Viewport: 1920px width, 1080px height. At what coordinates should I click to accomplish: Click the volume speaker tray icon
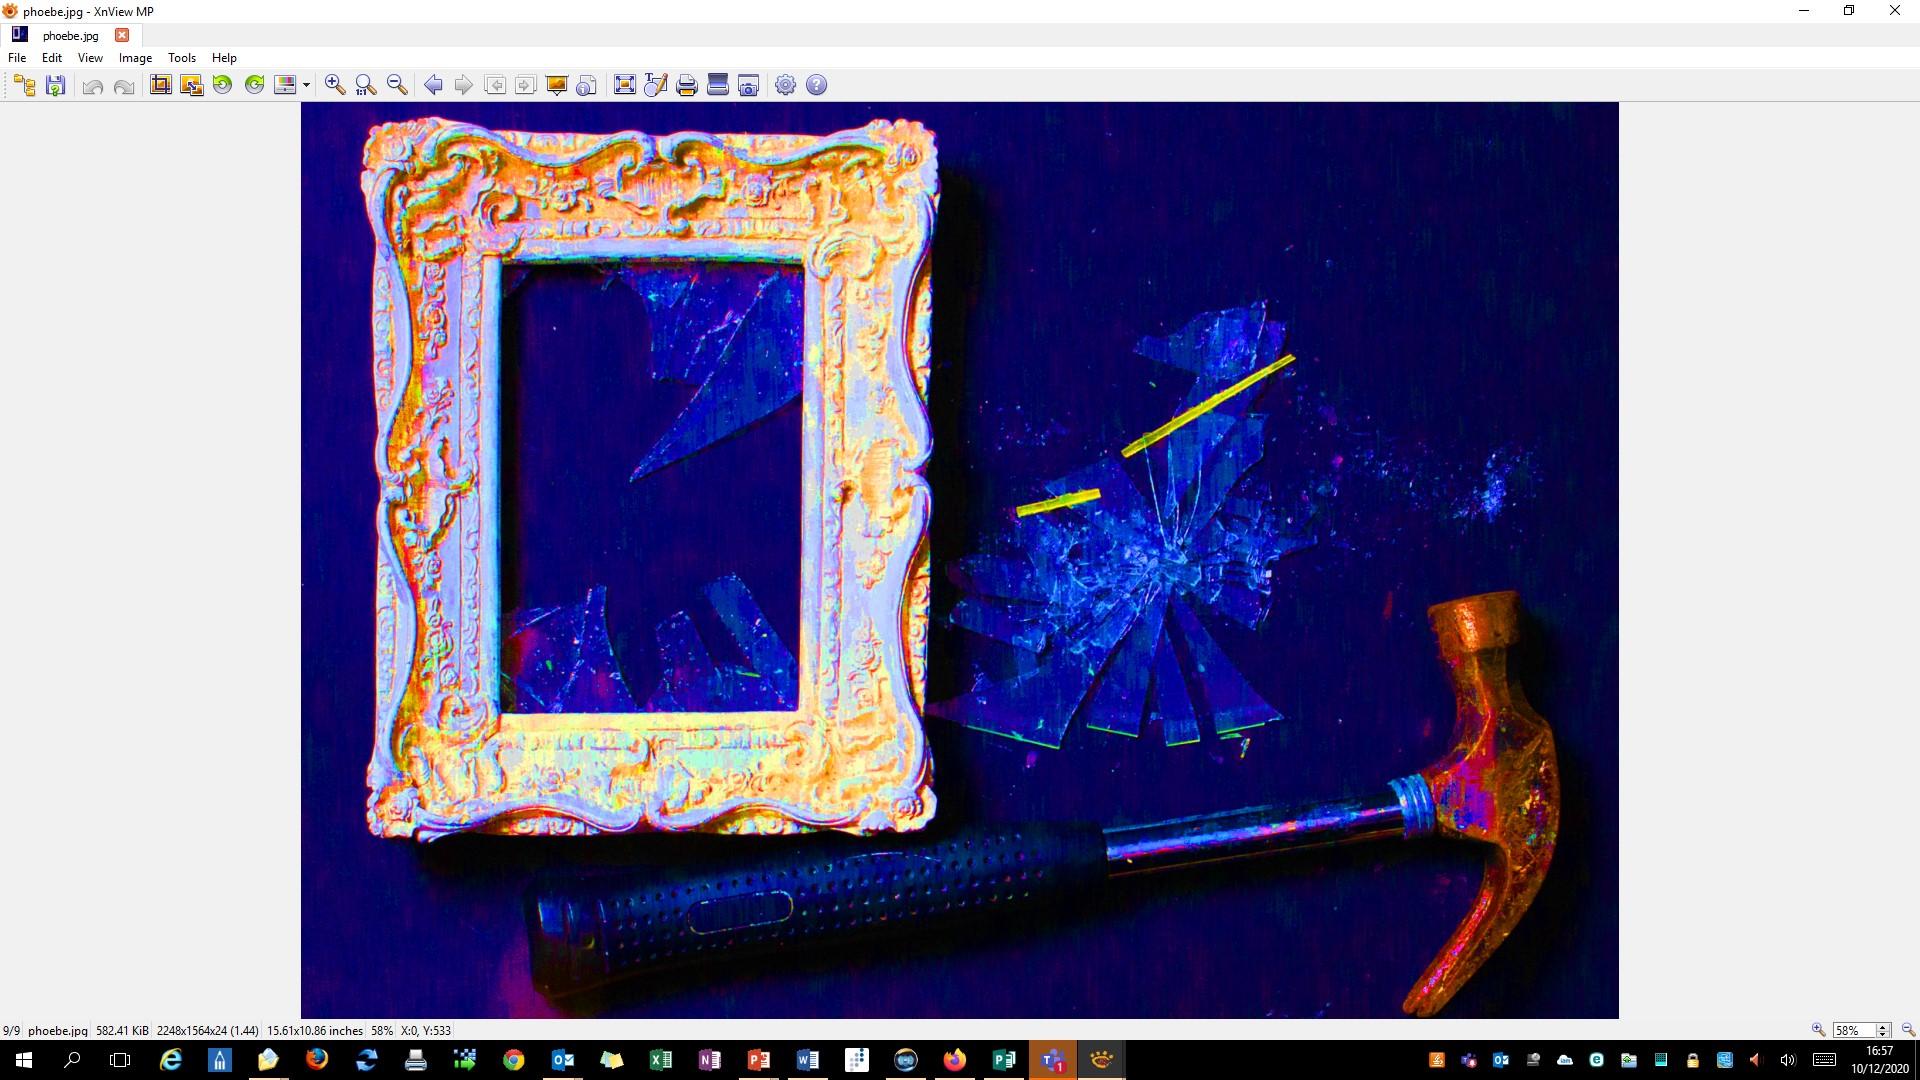pos(1788,1060)
